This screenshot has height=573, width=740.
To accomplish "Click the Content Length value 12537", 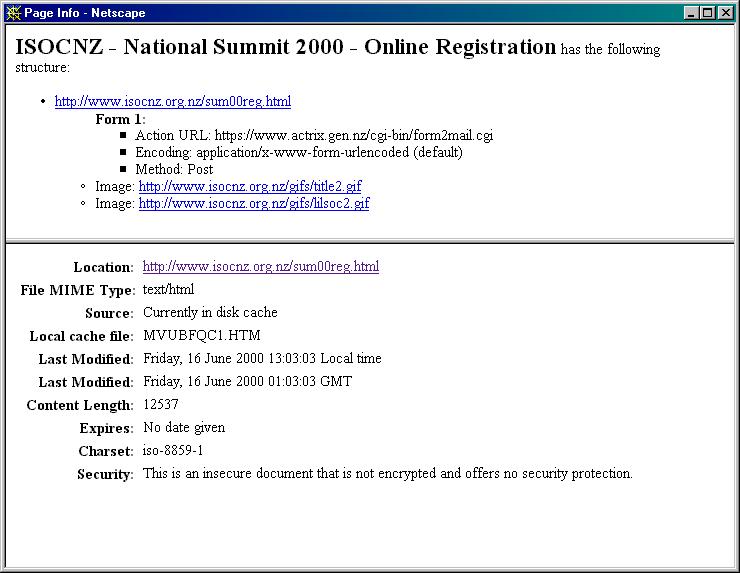I will coord(161,404).
